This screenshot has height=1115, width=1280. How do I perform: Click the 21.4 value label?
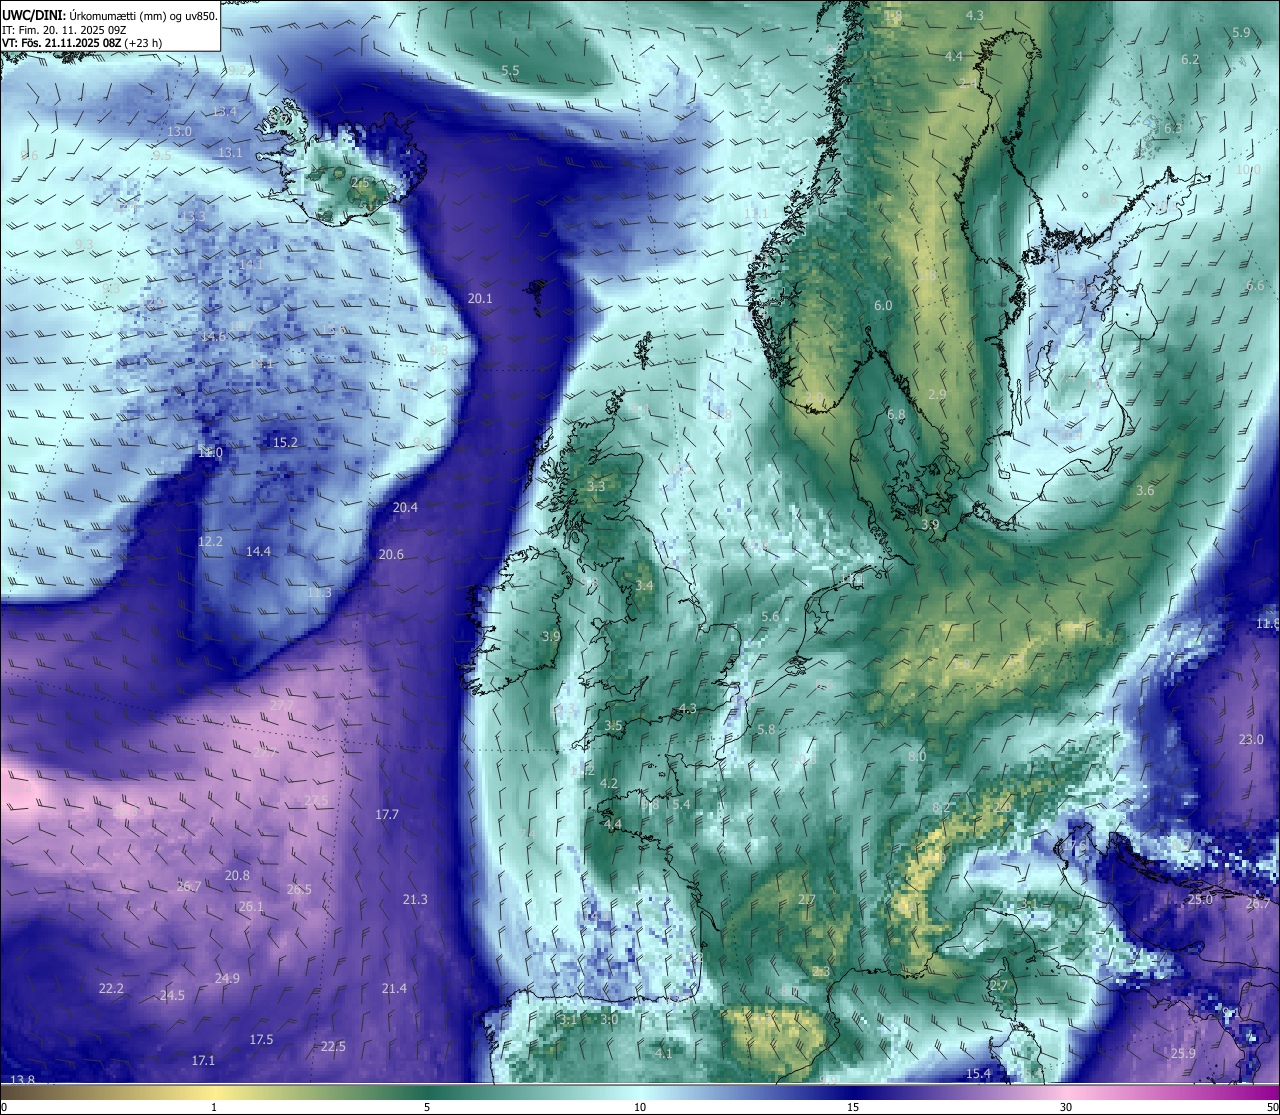pos(394,988)
